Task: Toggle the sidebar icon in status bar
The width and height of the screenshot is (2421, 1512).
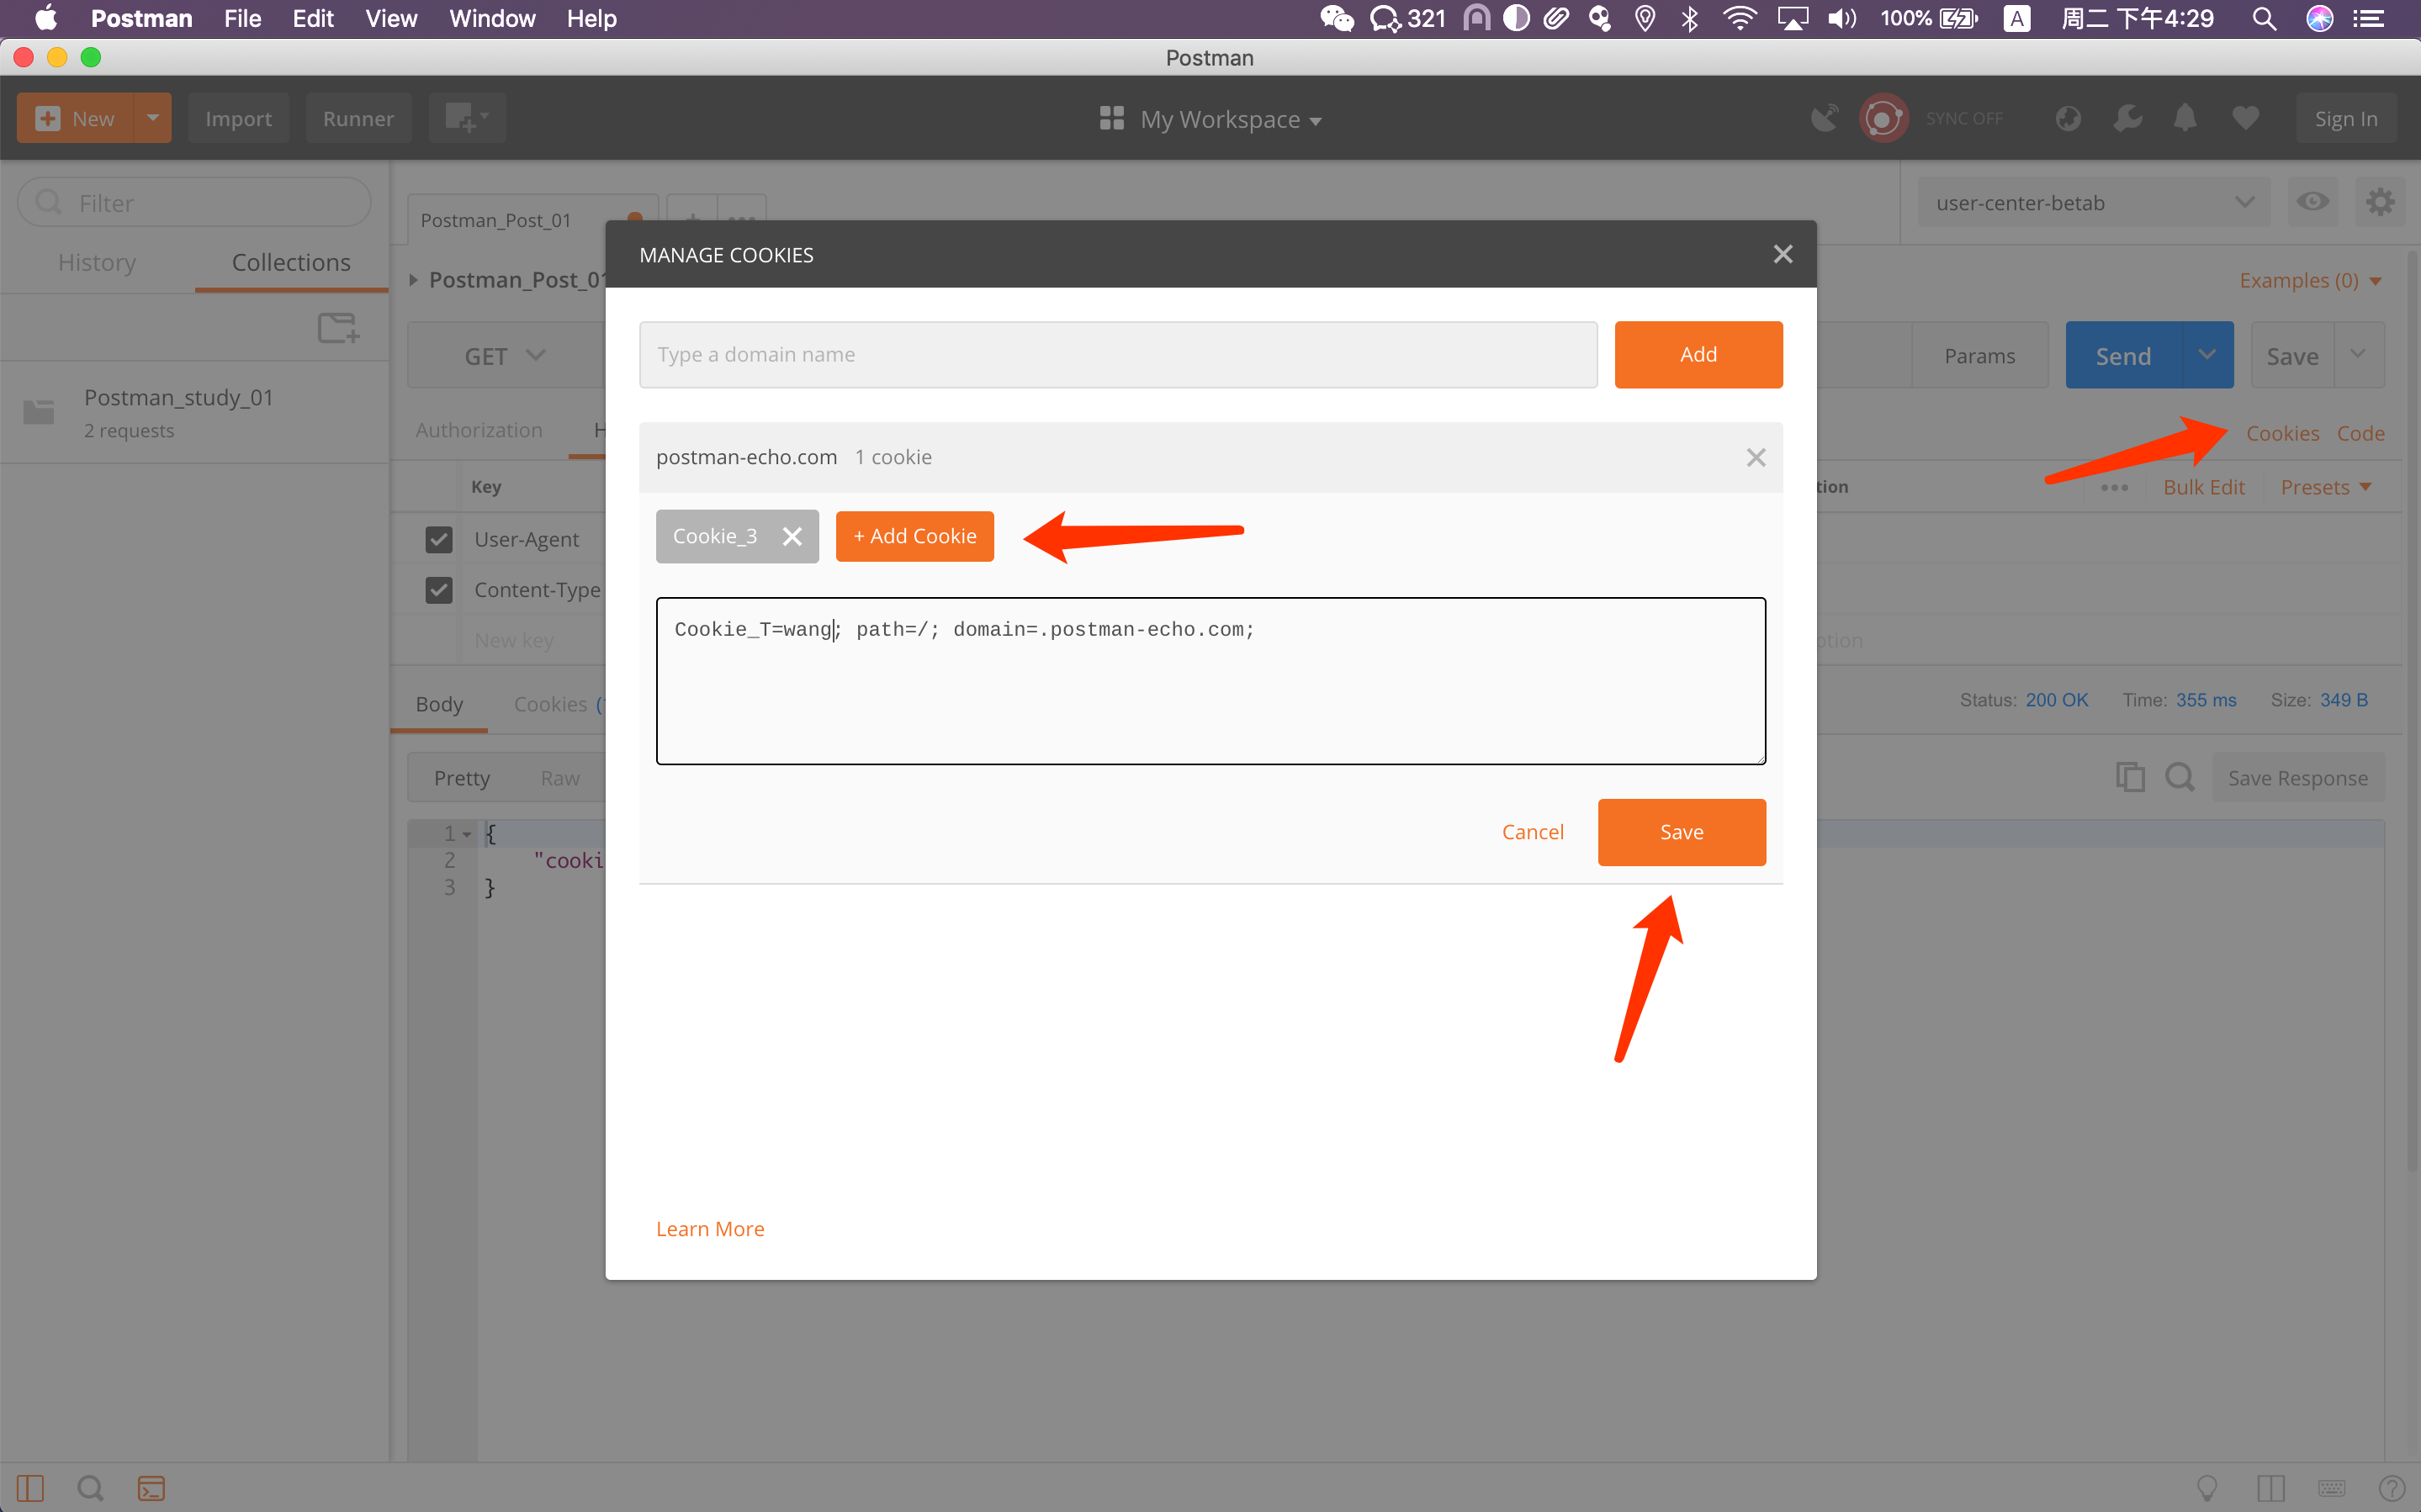Action: pyautogui.click(x=30, y=1488)
